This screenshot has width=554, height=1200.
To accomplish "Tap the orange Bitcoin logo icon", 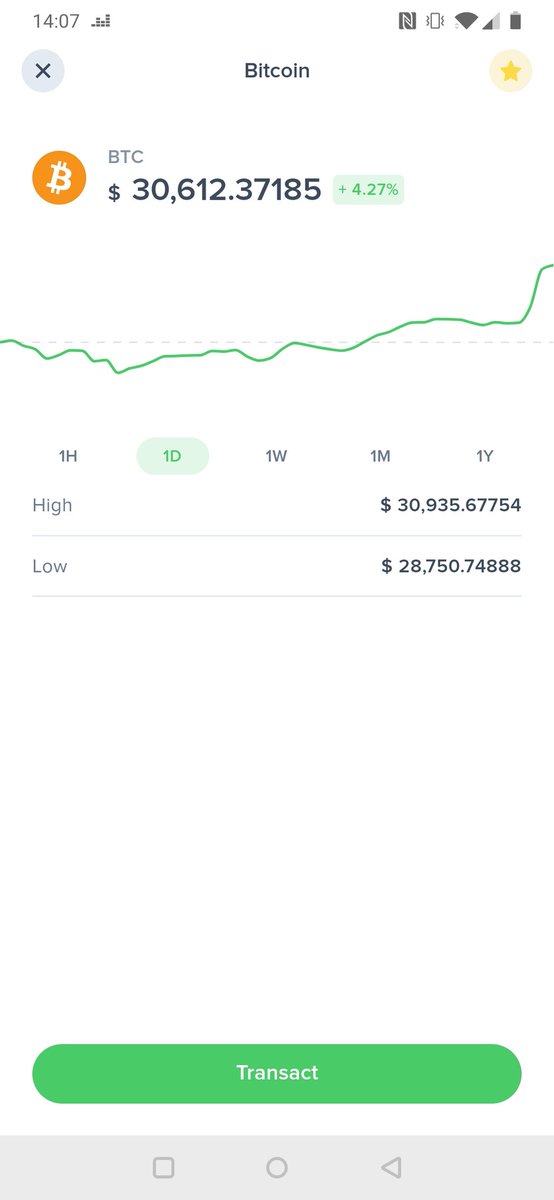I will (x=59, y=178).
